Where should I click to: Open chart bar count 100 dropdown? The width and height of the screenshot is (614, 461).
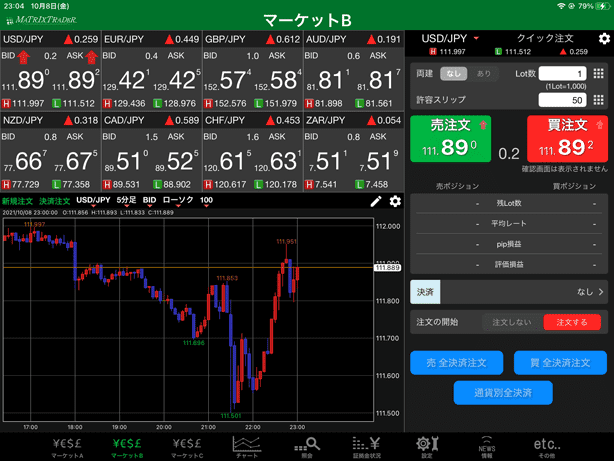206,201
